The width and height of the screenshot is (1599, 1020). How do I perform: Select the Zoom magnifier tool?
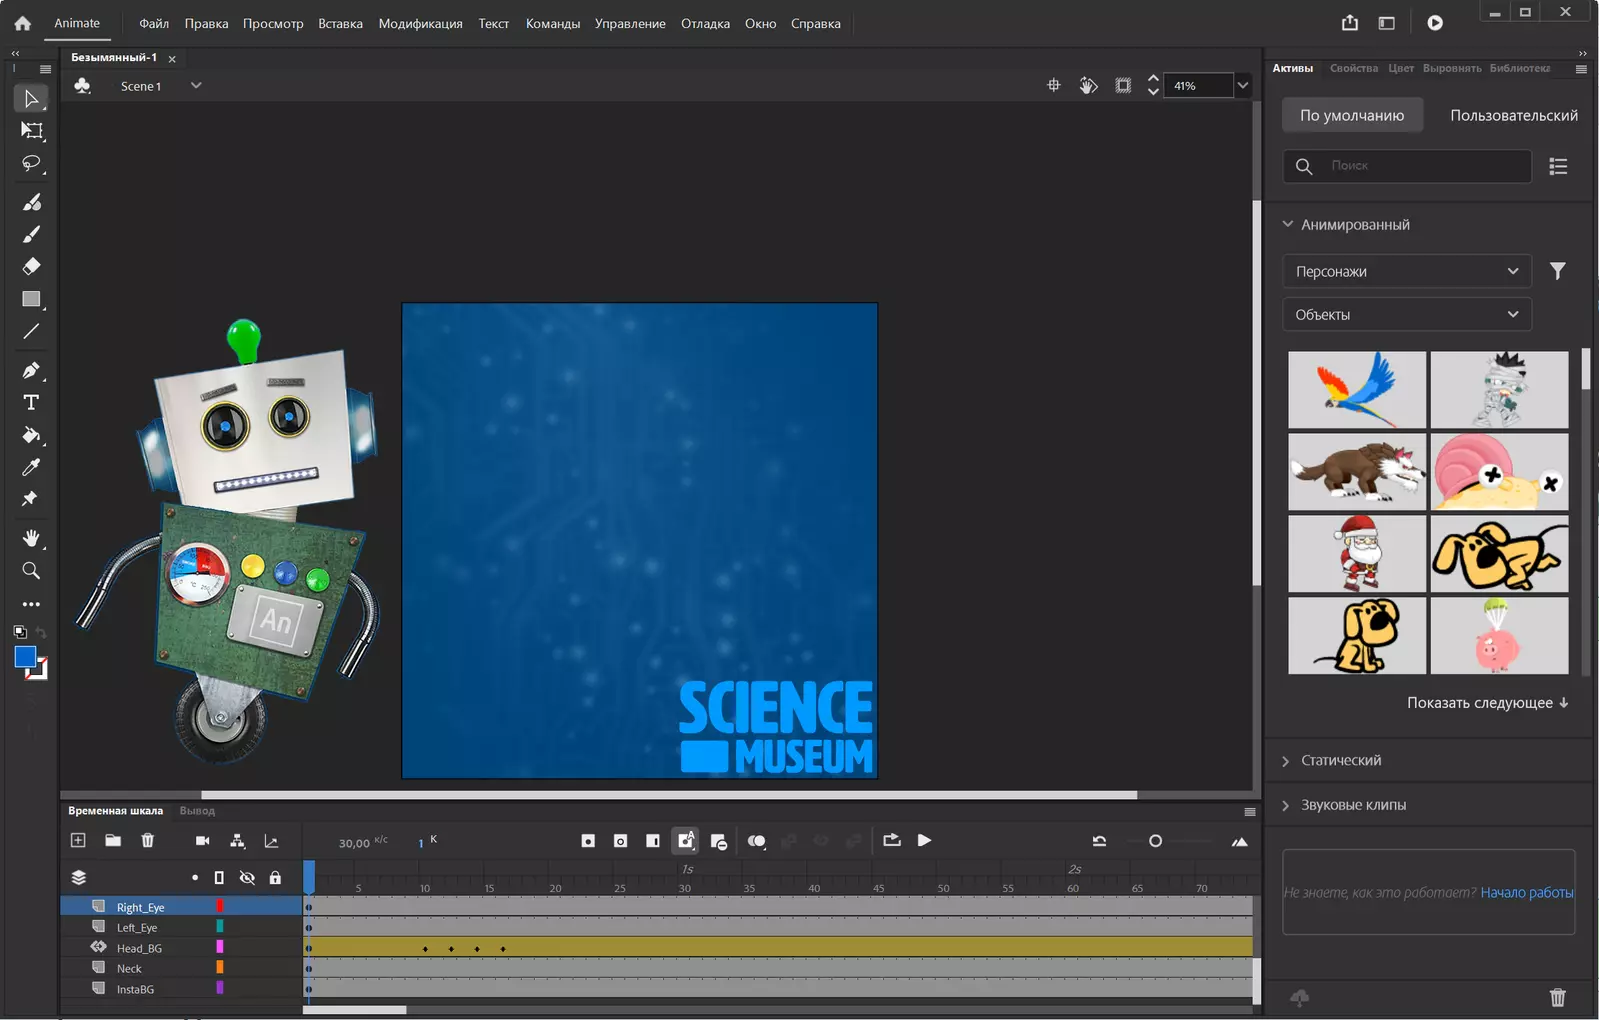click(31, 570)
